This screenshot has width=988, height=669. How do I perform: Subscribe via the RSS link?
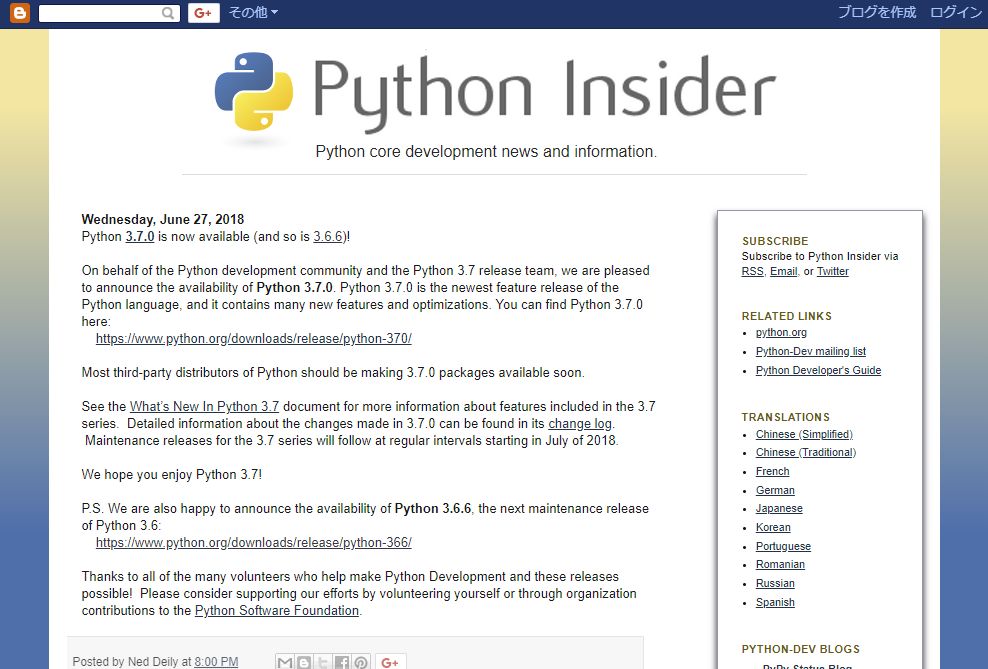click(x=752, y=271)
